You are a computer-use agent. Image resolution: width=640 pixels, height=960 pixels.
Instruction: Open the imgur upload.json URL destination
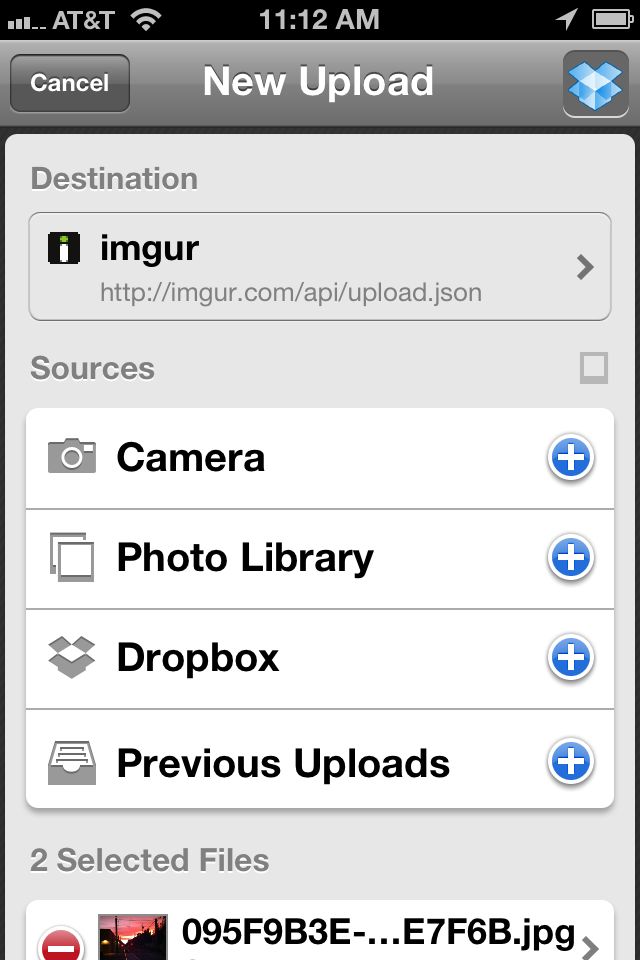tap(320, 266)
